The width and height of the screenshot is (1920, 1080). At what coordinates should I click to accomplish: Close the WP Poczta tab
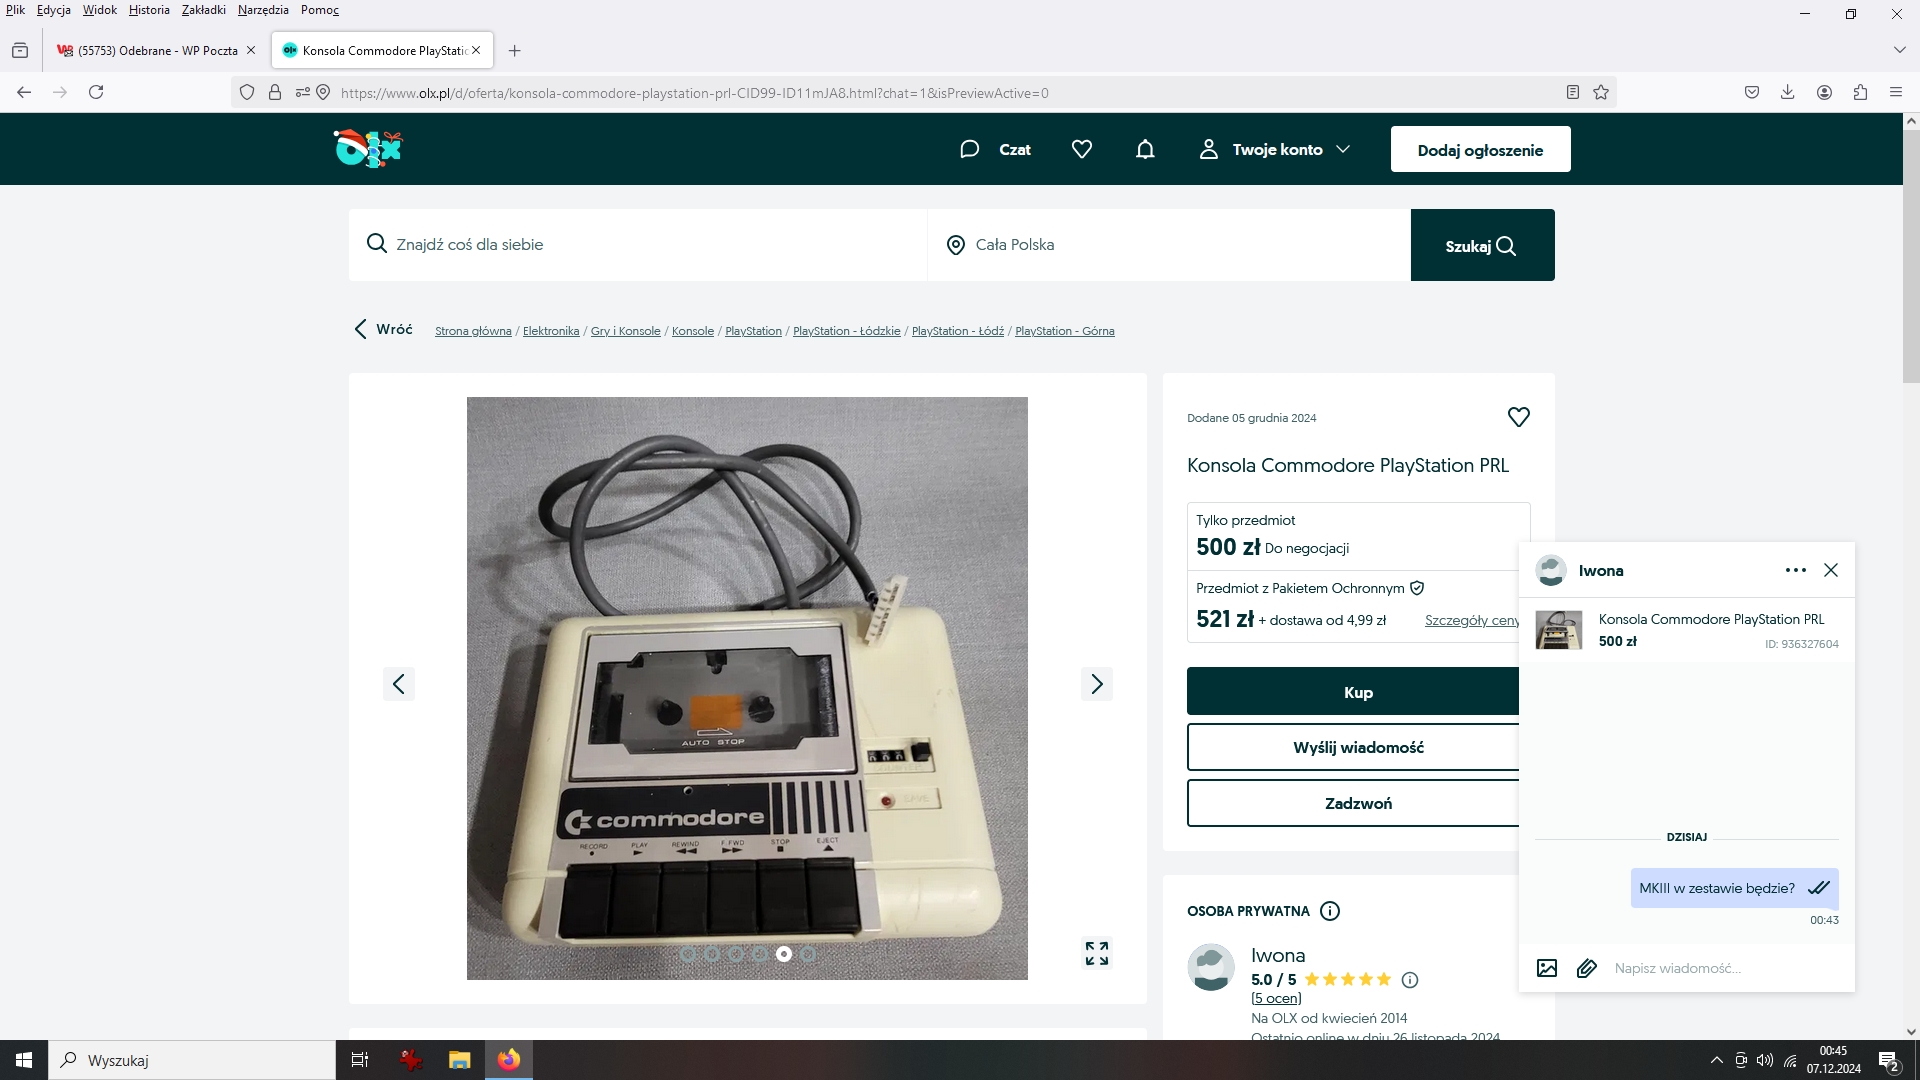(251, 50)
